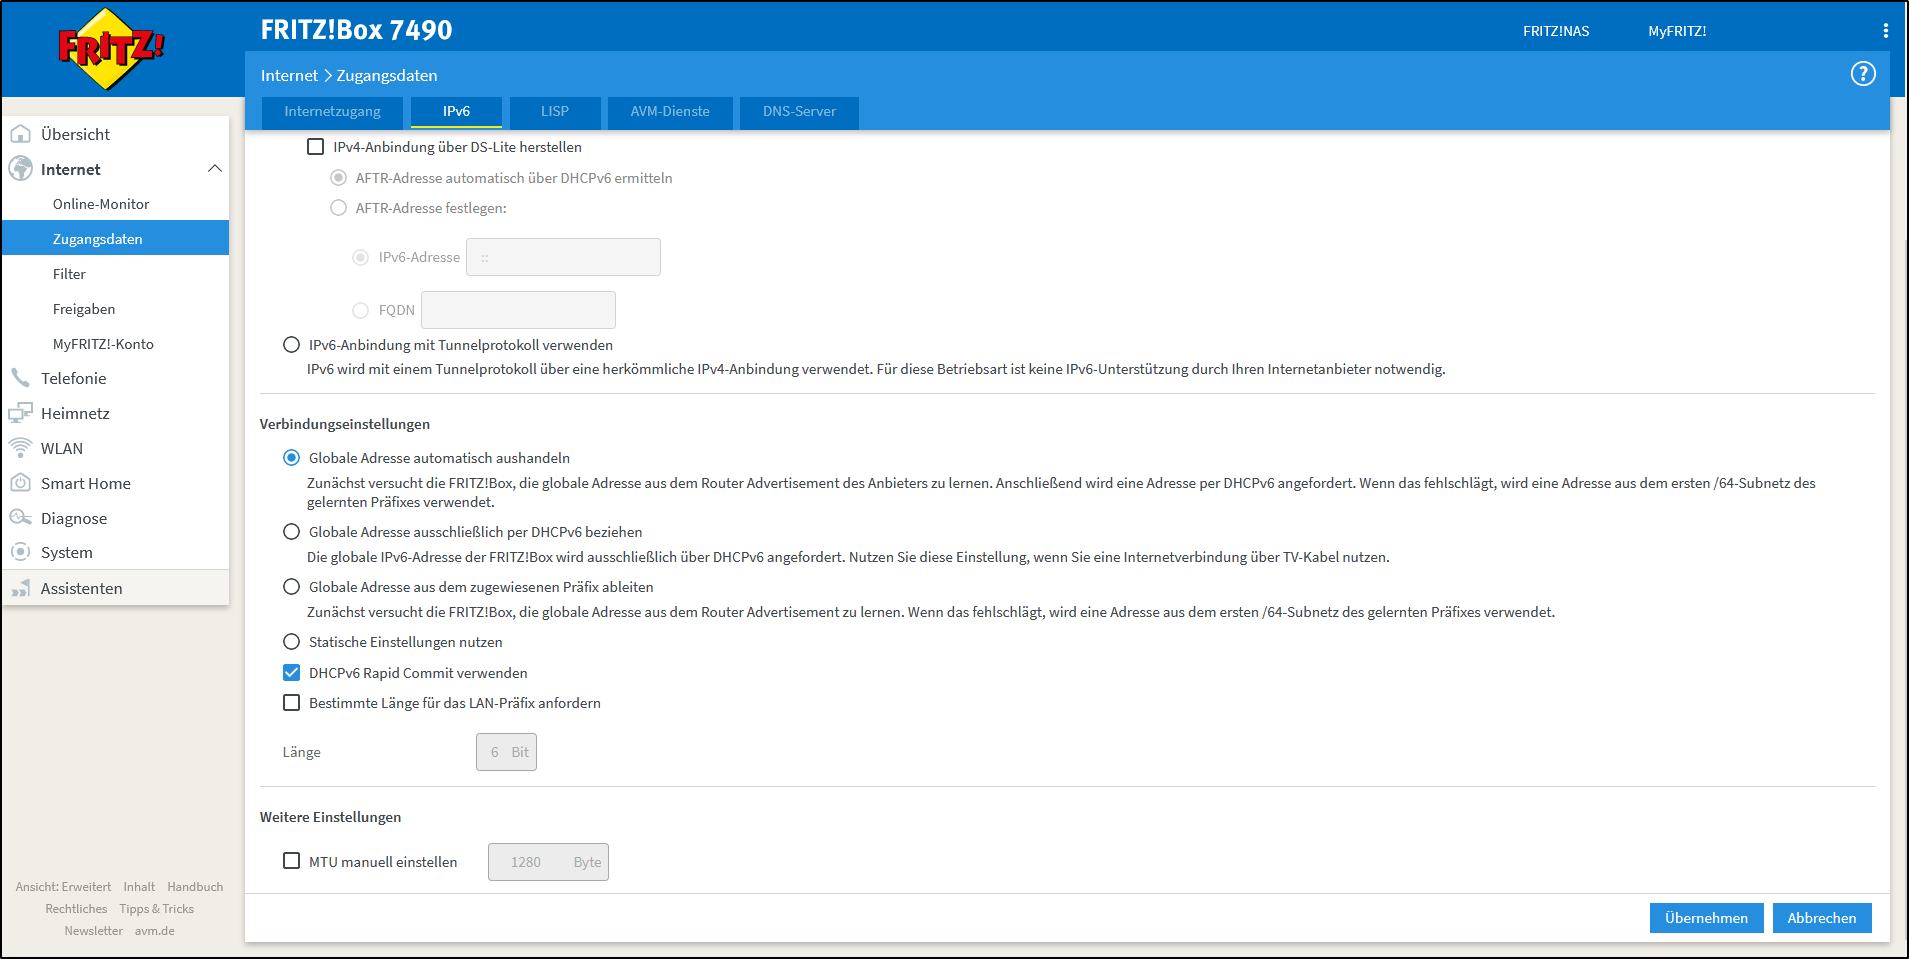Open MyFRITZ! in the header
The image size is (1909, 959).
[1677, 31]
